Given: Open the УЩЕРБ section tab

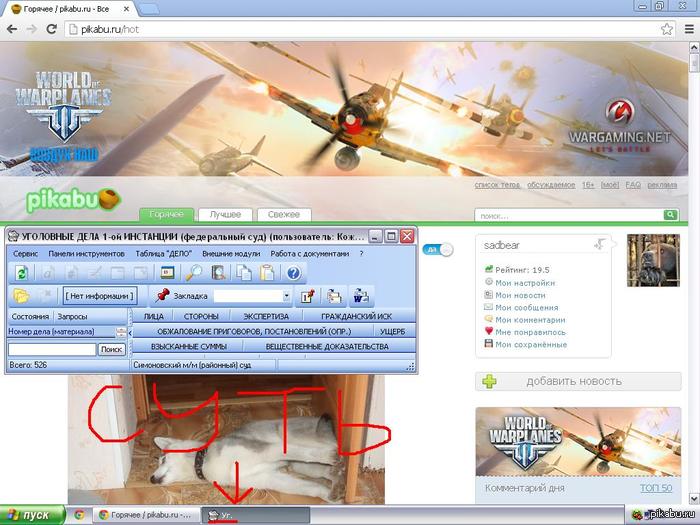Looking at the screenshot, I should tap(393, 331).
